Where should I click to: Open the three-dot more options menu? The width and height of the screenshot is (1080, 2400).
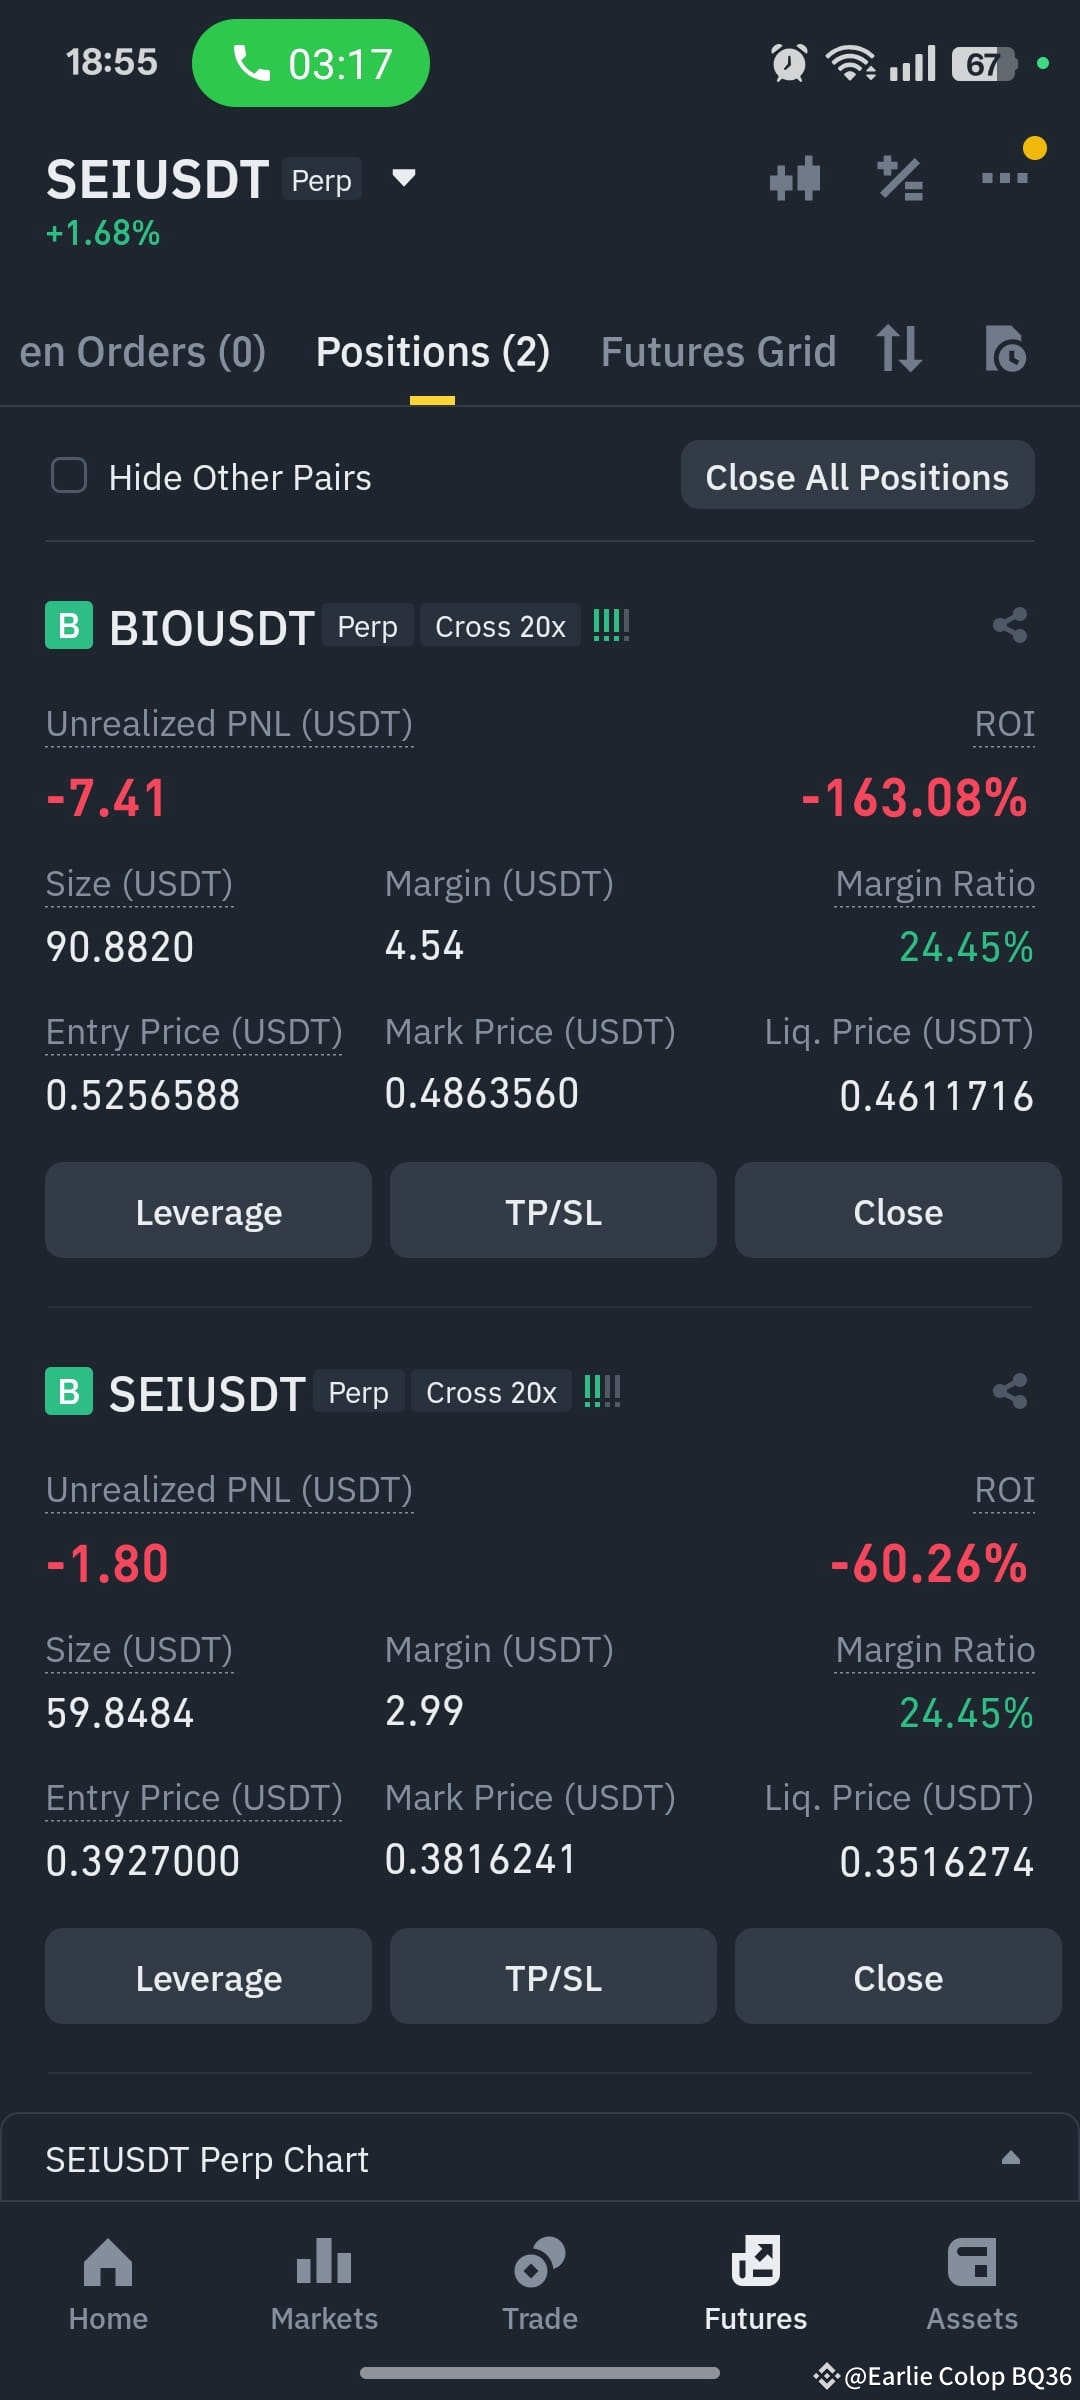pos(1004,179)
